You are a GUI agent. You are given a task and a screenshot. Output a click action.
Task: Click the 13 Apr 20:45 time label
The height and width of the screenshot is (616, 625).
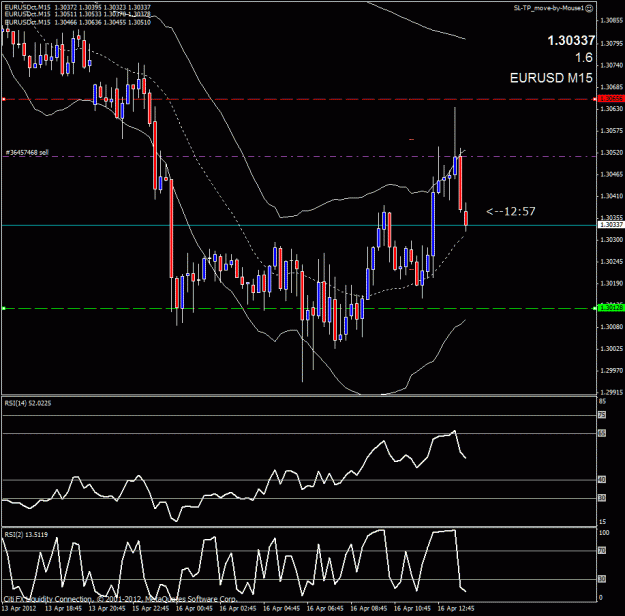(107, 608)
